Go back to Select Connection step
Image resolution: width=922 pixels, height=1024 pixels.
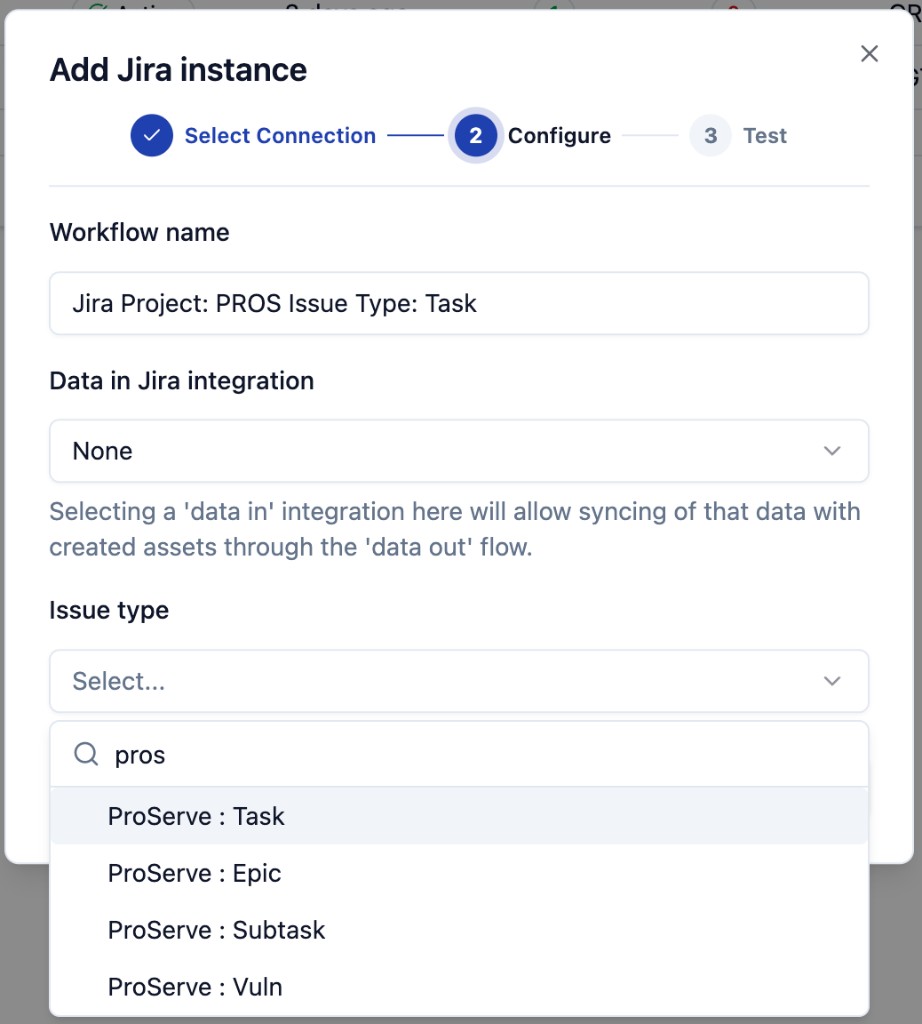pyautogui.click(x=280, y=135)
